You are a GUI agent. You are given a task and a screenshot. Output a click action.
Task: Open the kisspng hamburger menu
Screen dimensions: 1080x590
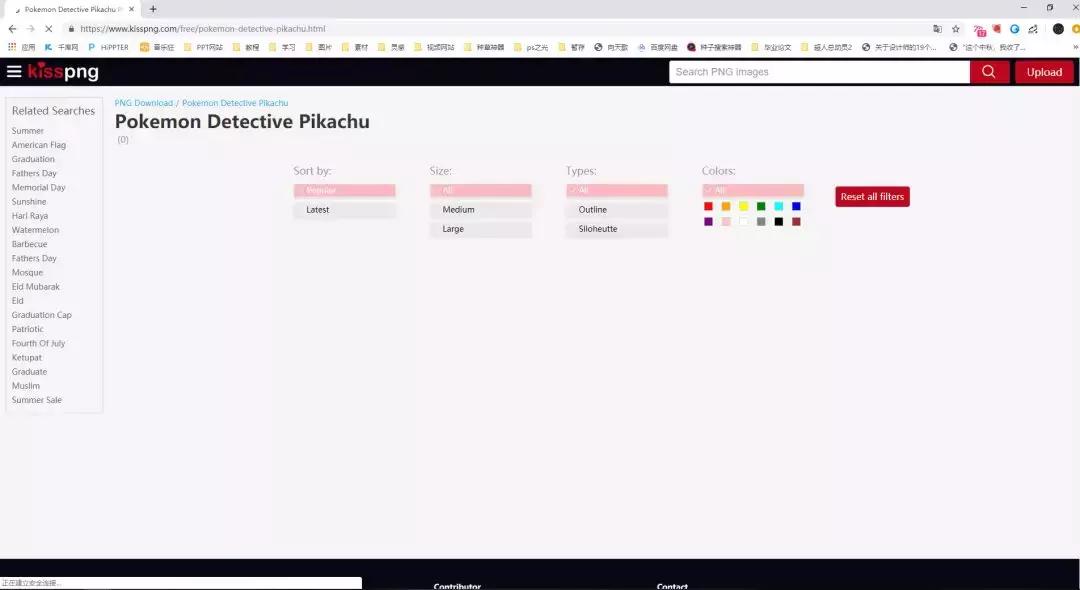14,72
